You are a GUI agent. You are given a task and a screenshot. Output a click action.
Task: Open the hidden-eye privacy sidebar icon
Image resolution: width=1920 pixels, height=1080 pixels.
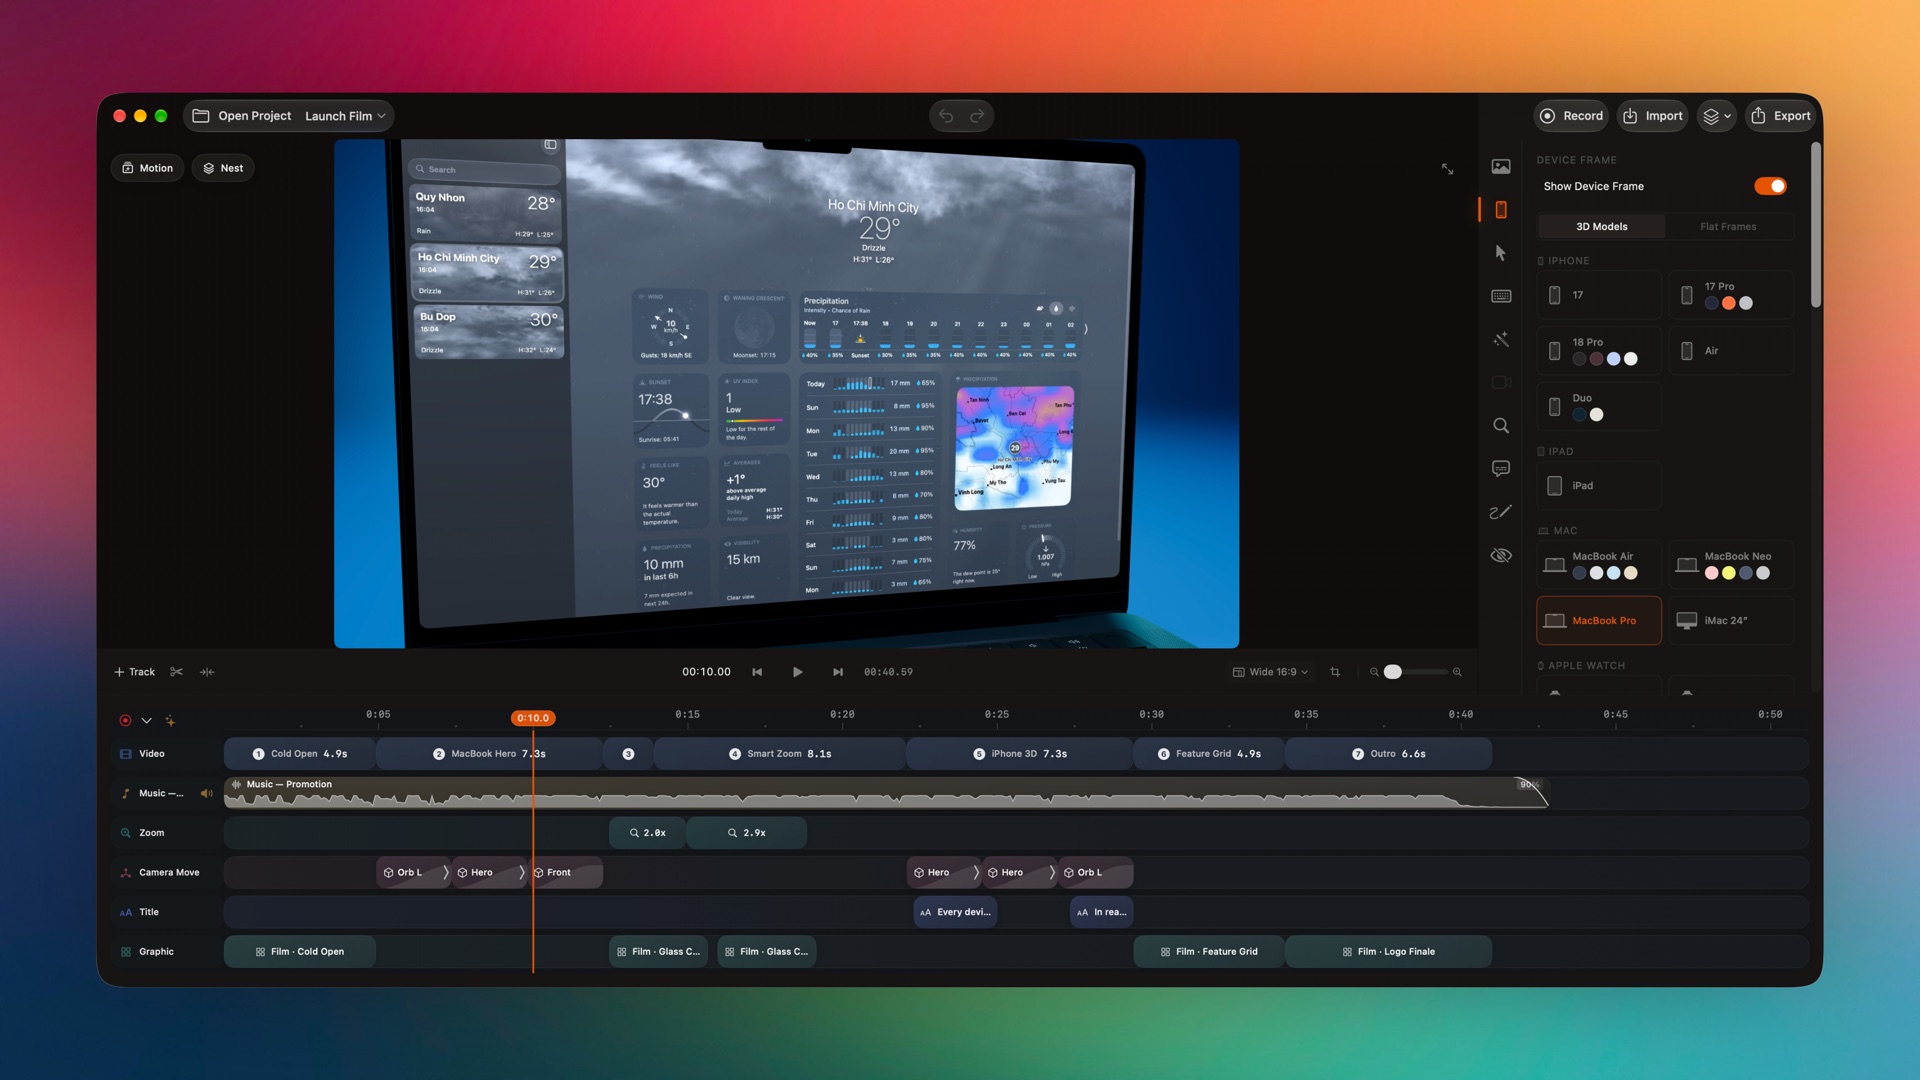(1501, 555)
